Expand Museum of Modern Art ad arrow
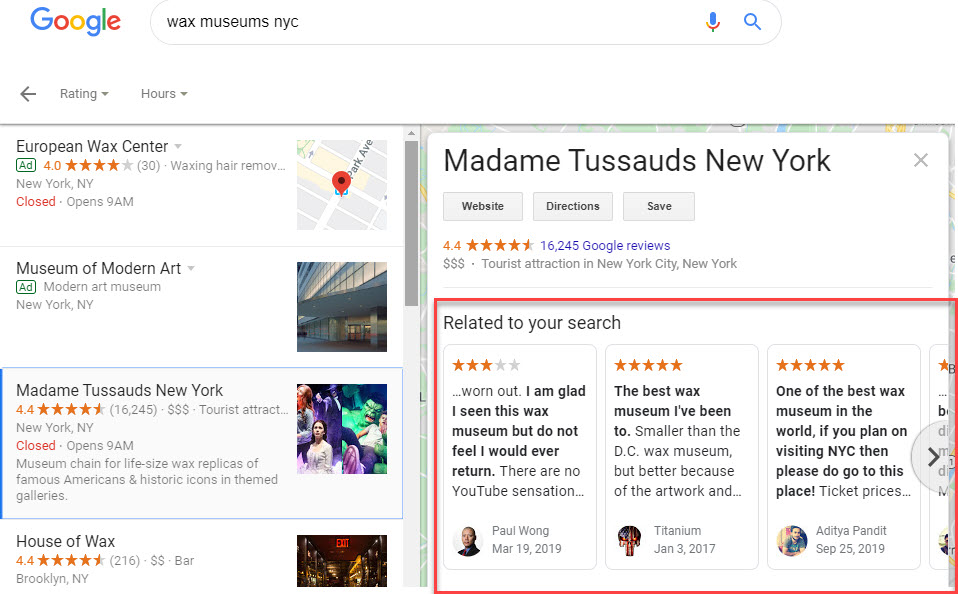The height and width of the screenshot is (594, 958). pyautogui.click(x=191, y=268)
